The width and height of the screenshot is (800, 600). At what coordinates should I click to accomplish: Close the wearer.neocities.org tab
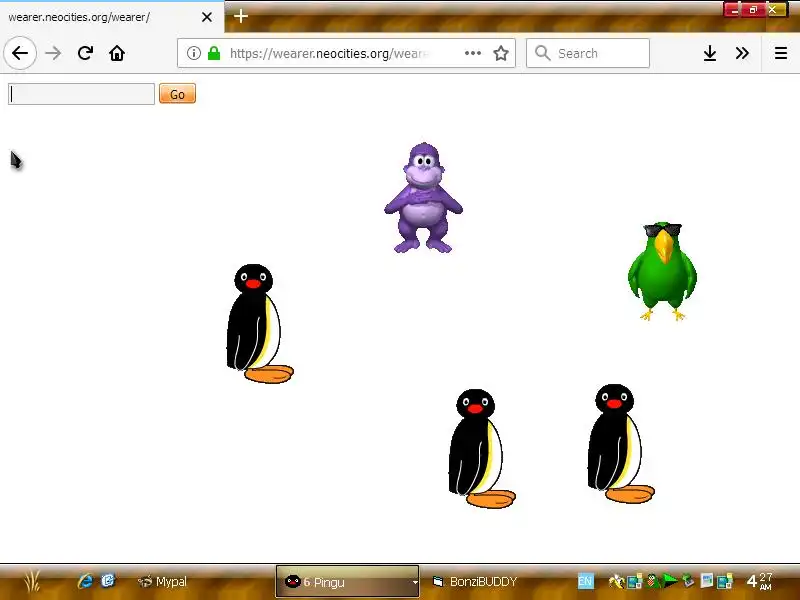pyautogui.click(x=207, y=17)
